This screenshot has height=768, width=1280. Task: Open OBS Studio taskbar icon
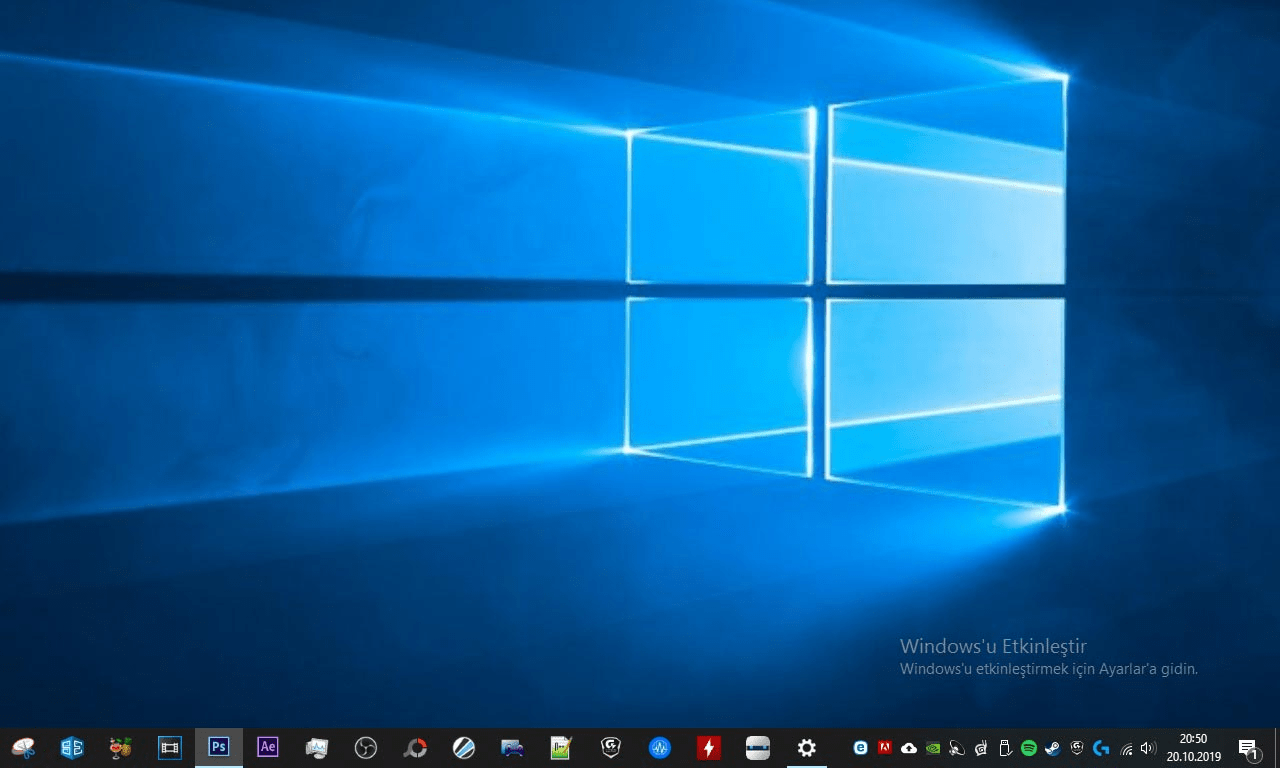pyautogui.click(x=366, y=748)
